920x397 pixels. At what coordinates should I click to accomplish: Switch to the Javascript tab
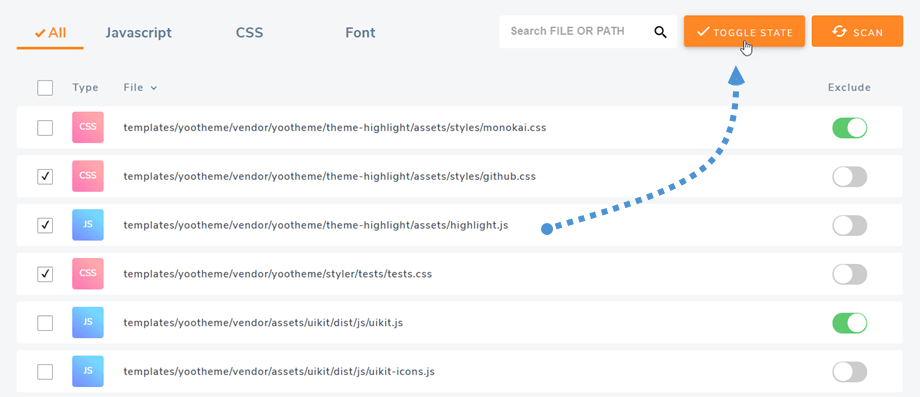coord(138,33)
